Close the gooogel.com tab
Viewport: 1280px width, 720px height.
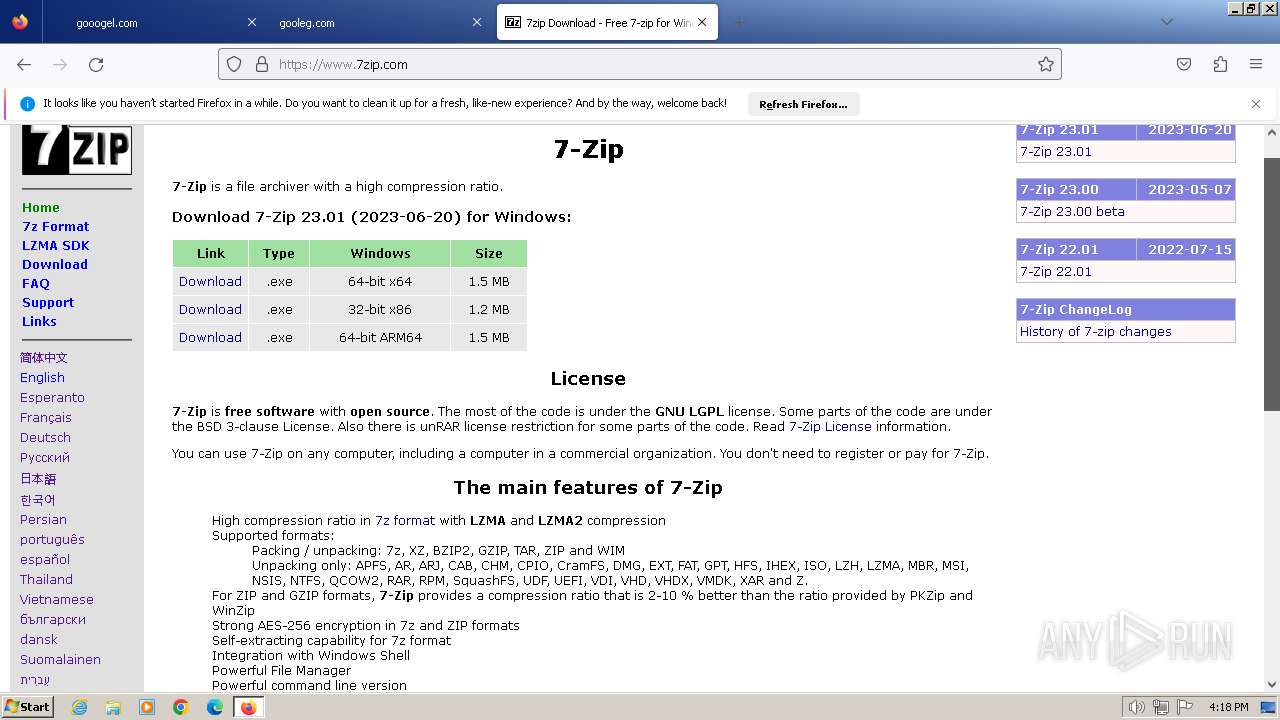252,22
